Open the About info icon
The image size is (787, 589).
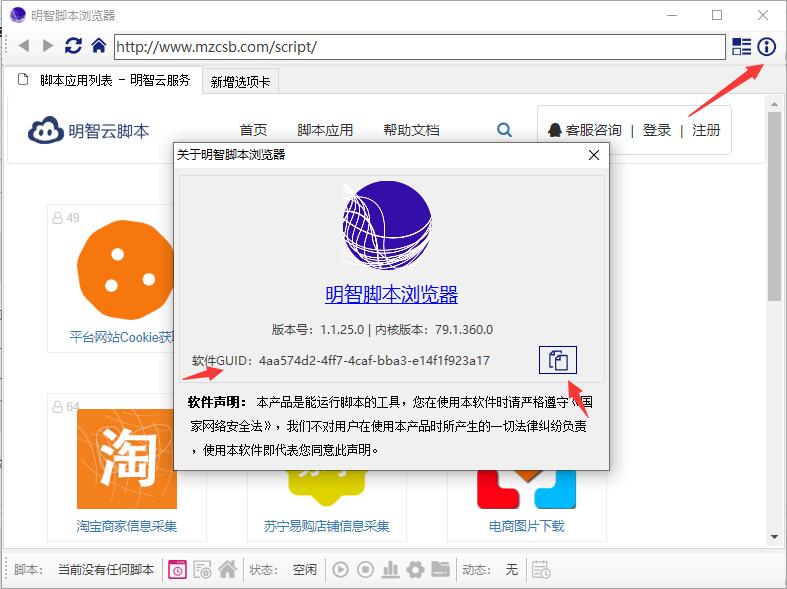(x=766, y=47)
